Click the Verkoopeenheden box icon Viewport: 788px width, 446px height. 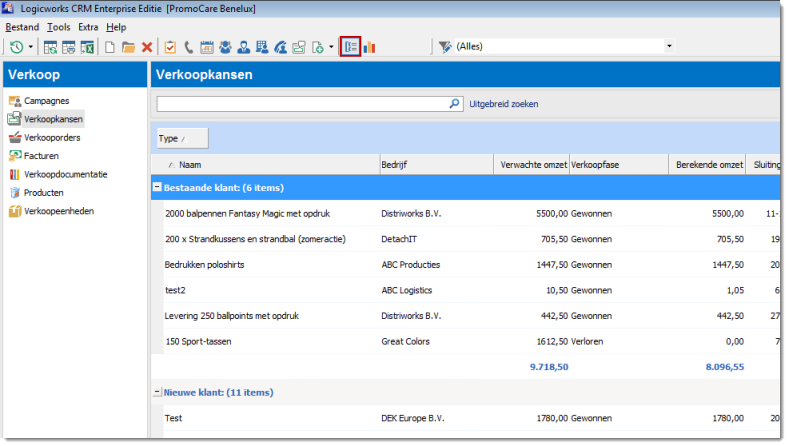coord(15,211)
